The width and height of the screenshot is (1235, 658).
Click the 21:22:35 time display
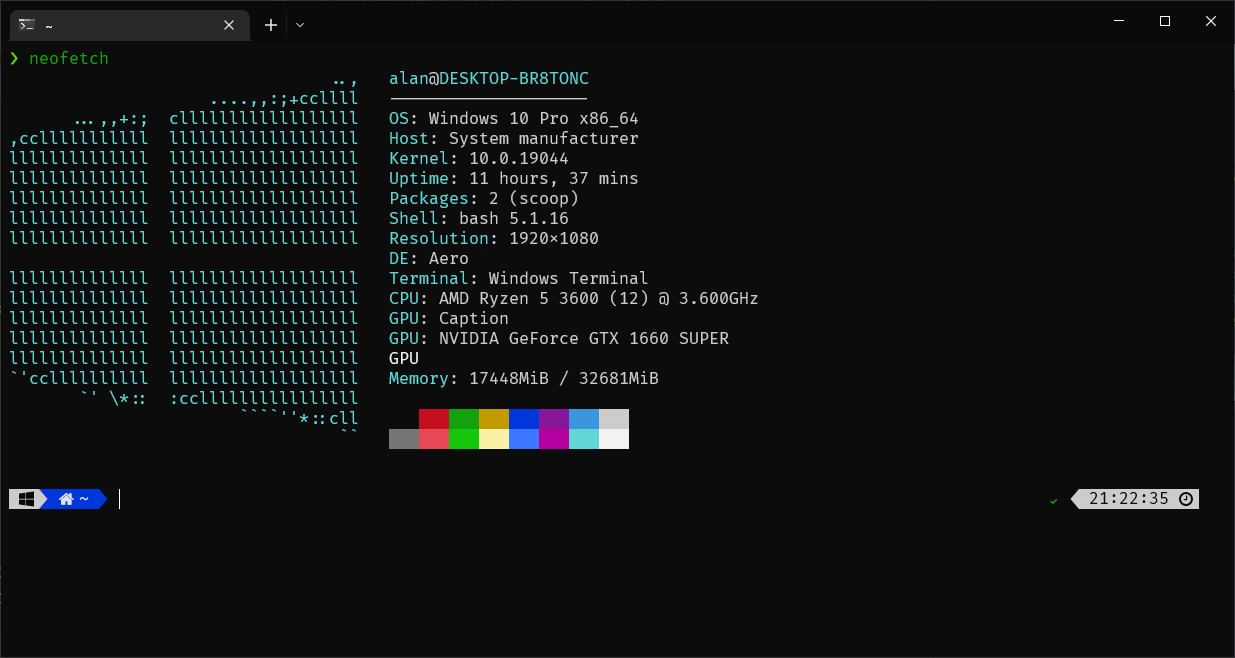click(1128, 499)
